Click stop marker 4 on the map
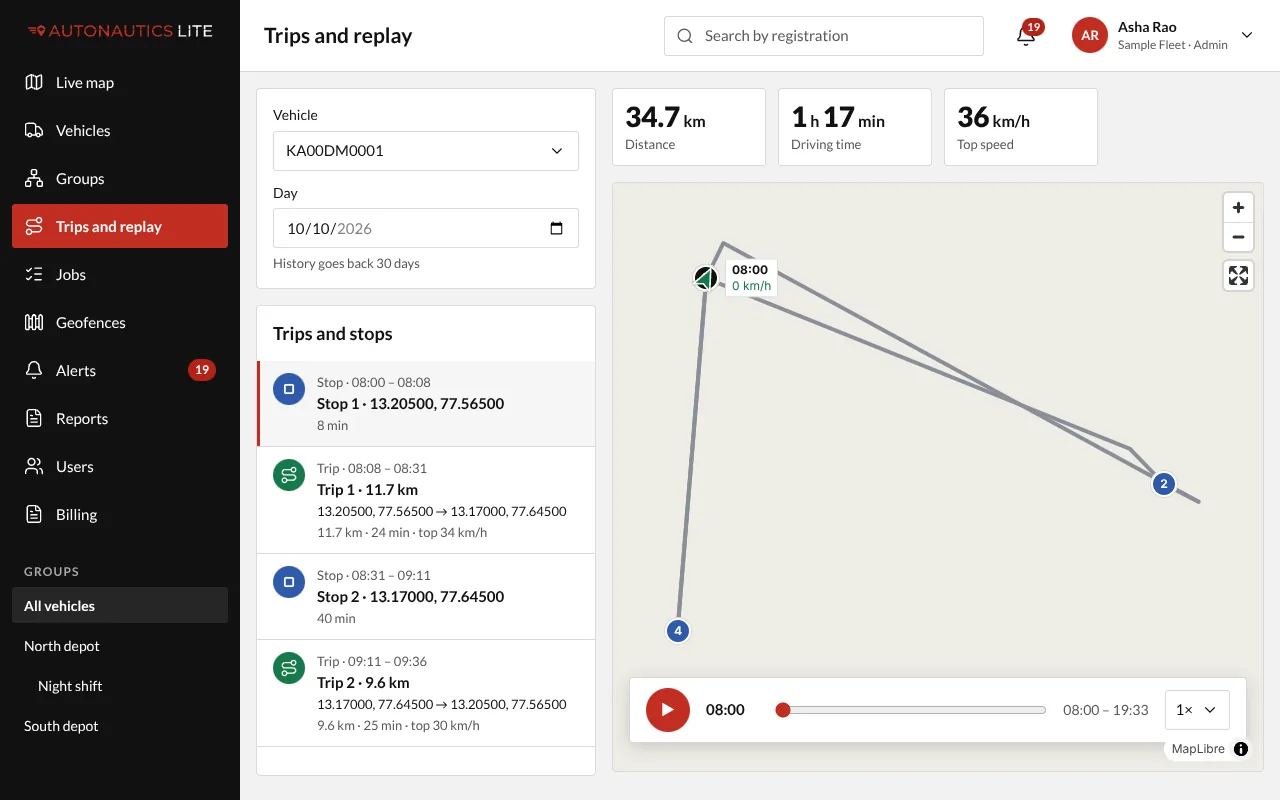1280x800 pixels. click(x=678, y=631)
